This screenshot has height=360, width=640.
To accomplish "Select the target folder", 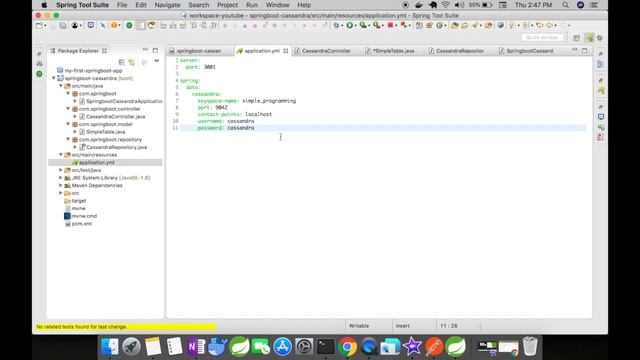I will pyautogui.click(x=79, y=201).
